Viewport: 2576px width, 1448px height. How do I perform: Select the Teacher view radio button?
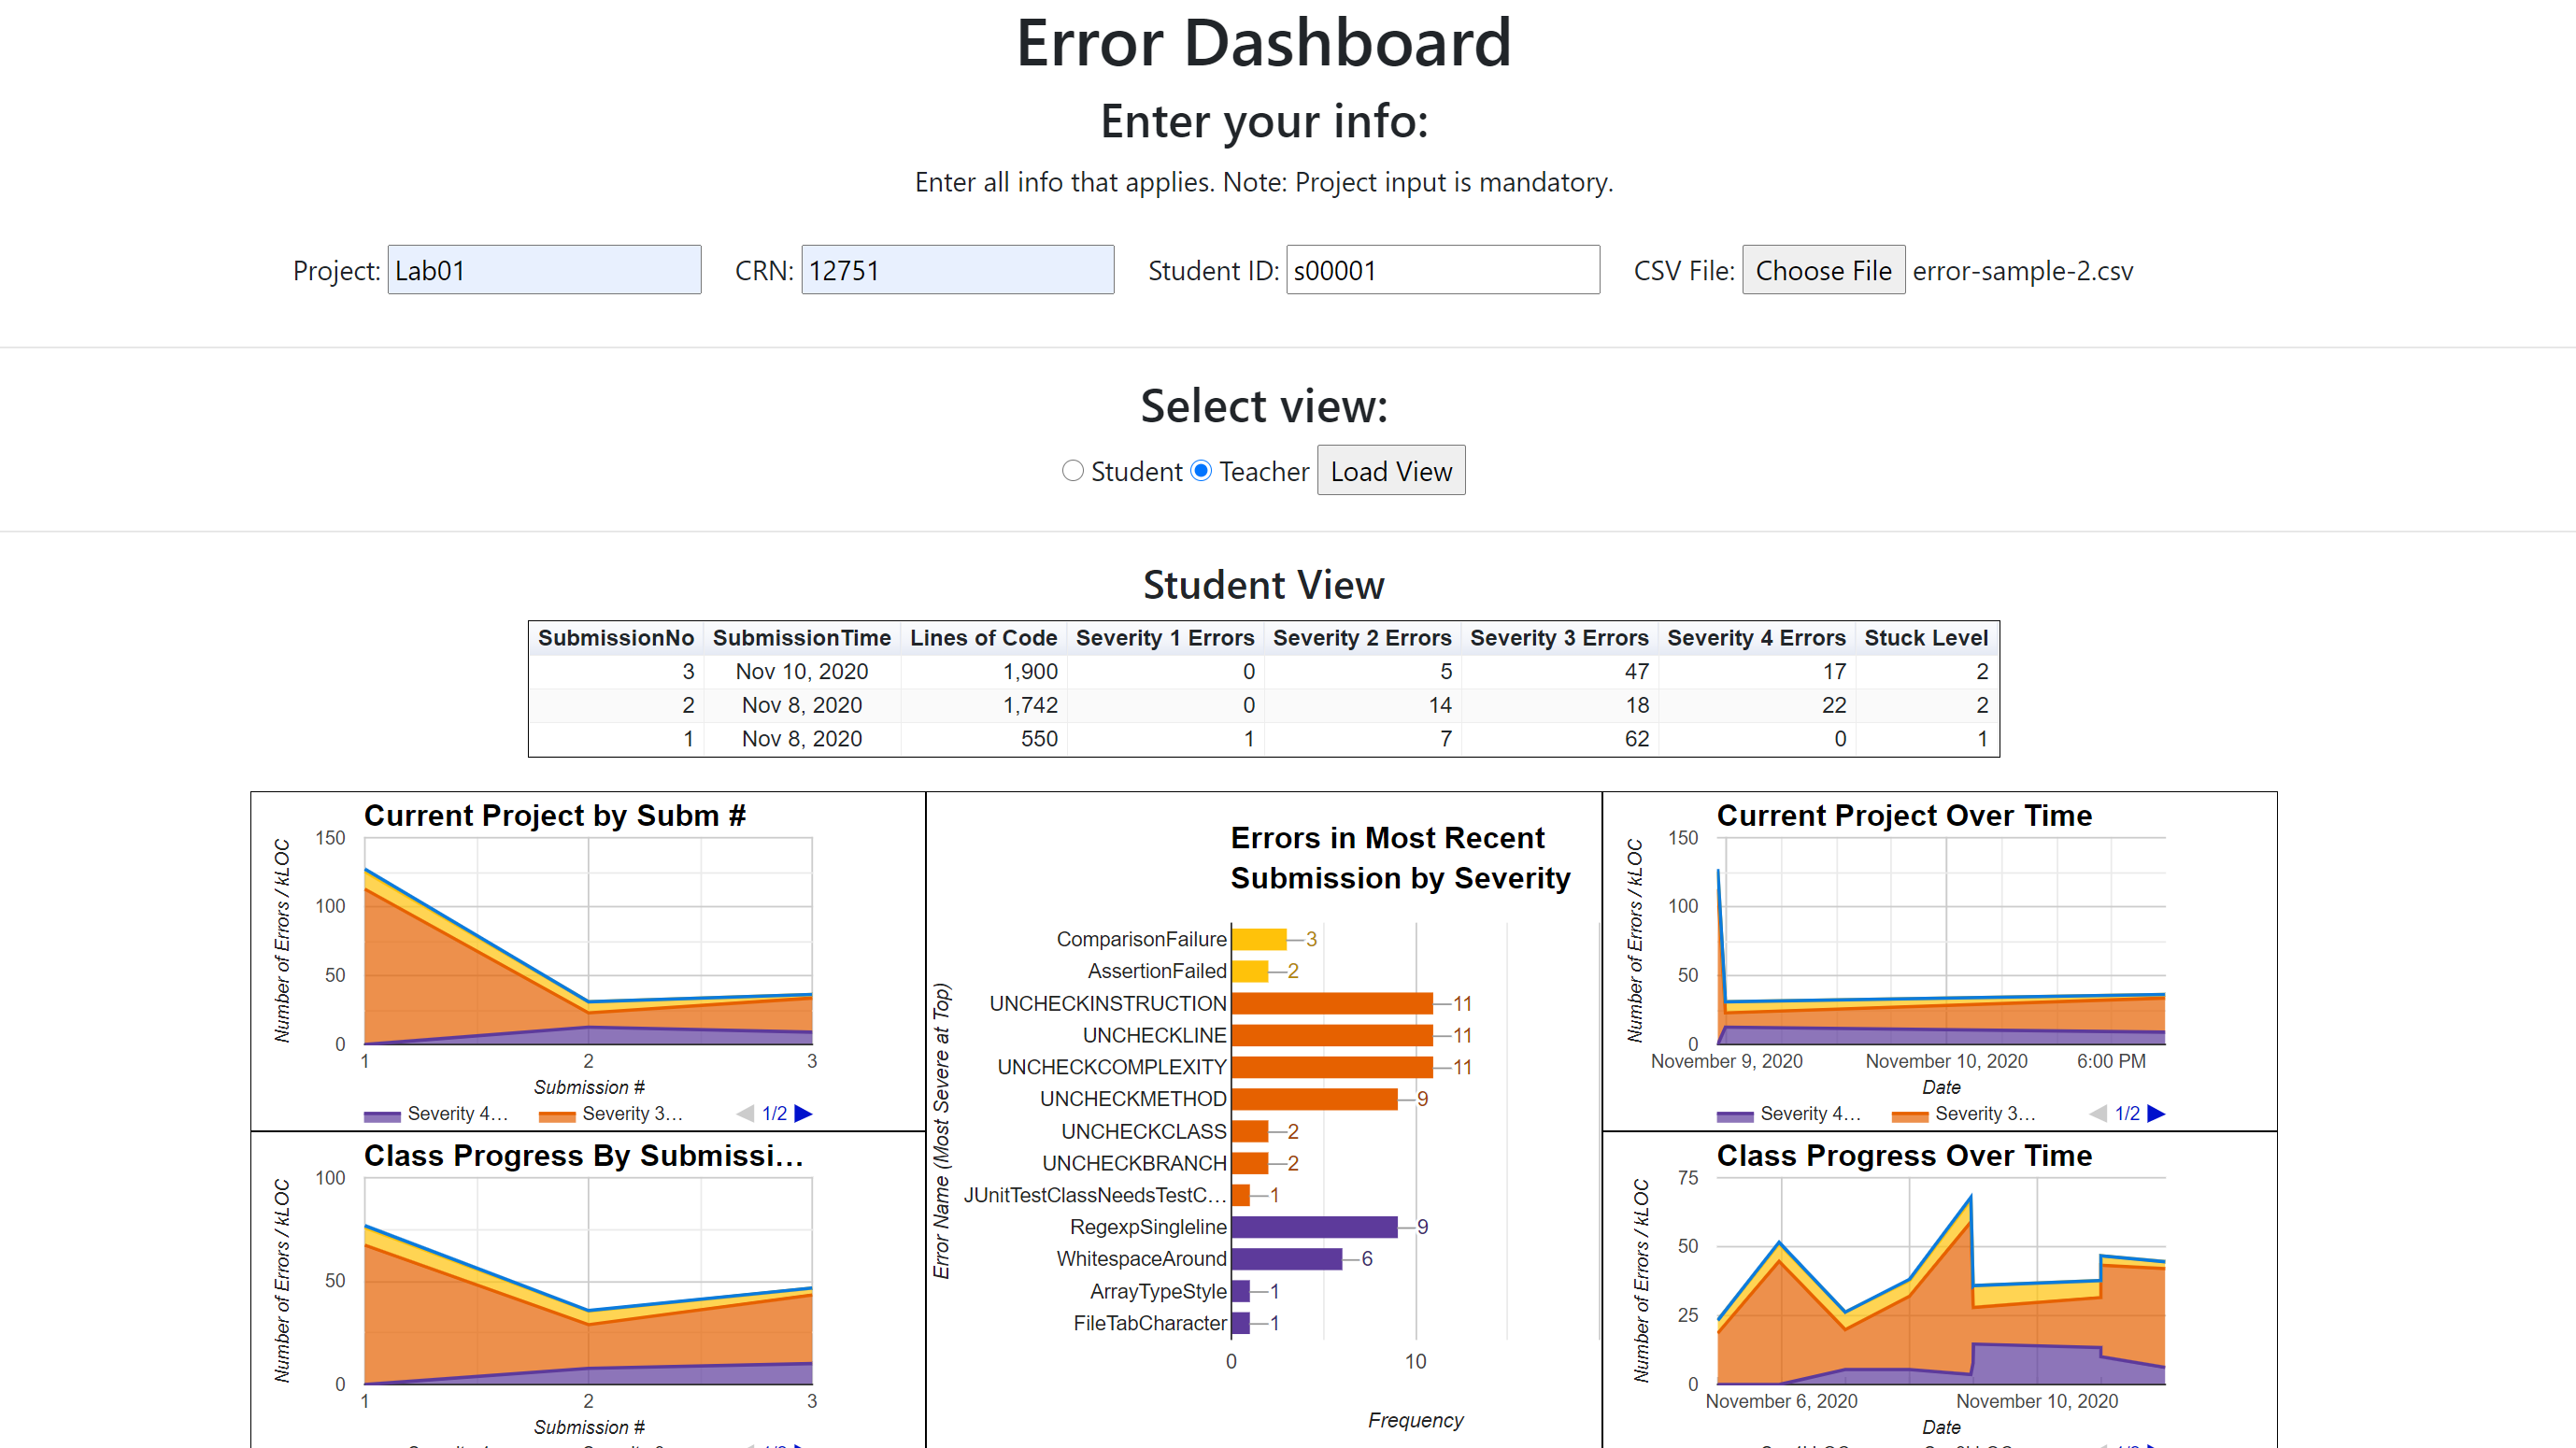[x=1201, y=471]
